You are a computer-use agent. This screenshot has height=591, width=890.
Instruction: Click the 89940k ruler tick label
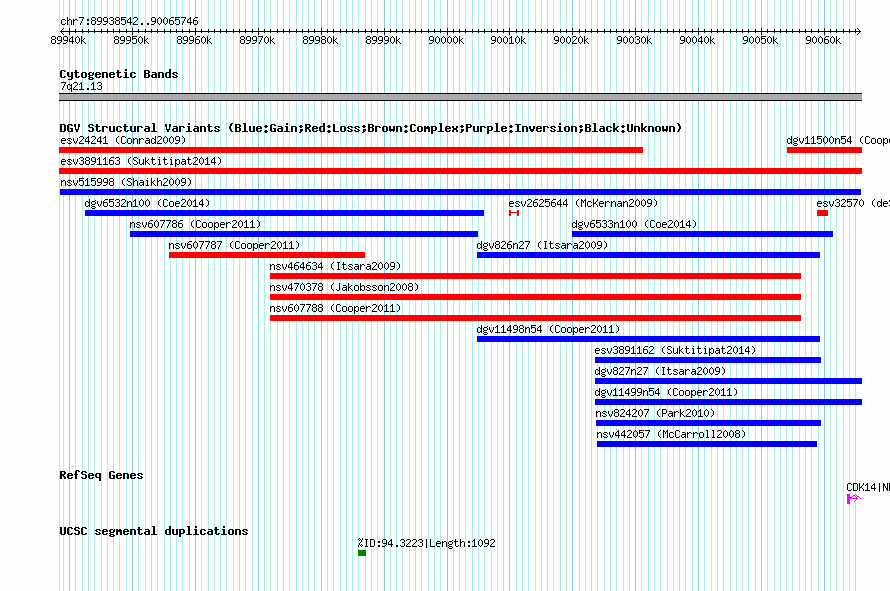(68, 40)
